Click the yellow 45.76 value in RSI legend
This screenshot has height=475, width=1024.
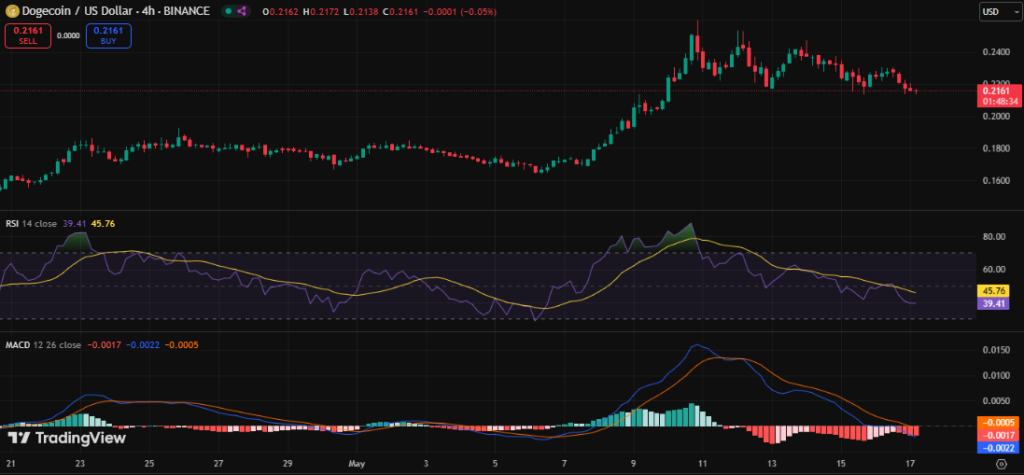tap(103, 223)
